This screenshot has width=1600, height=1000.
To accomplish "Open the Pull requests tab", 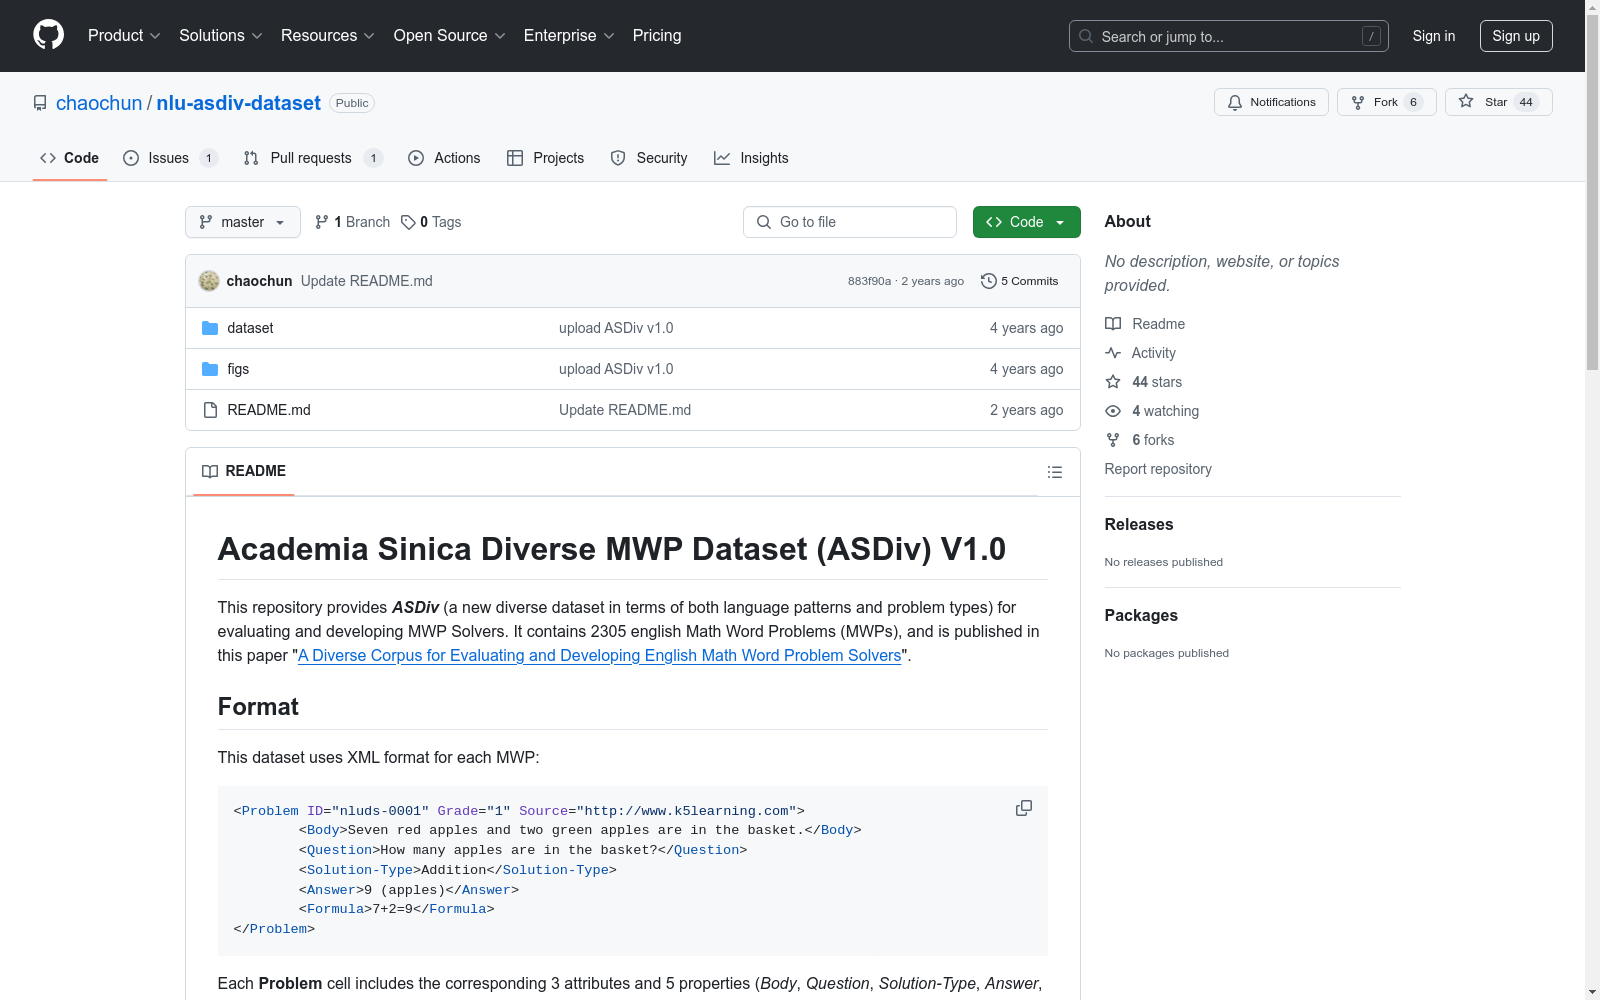I will [313, 158].
